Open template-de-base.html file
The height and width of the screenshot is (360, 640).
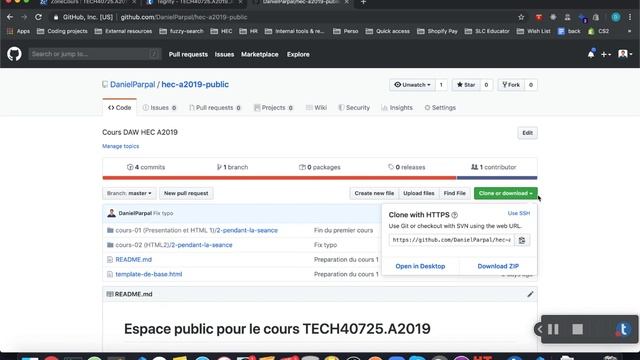[149, 274]
